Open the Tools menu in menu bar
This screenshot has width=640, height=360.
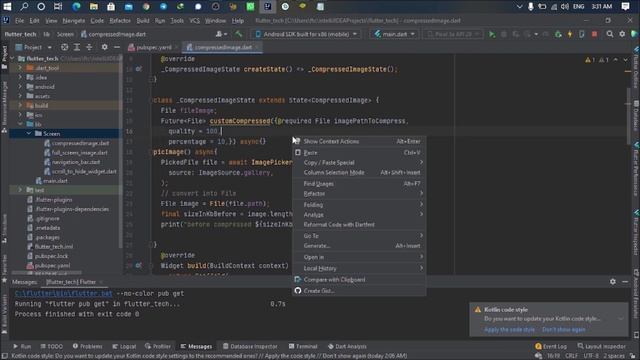(177, 20)
